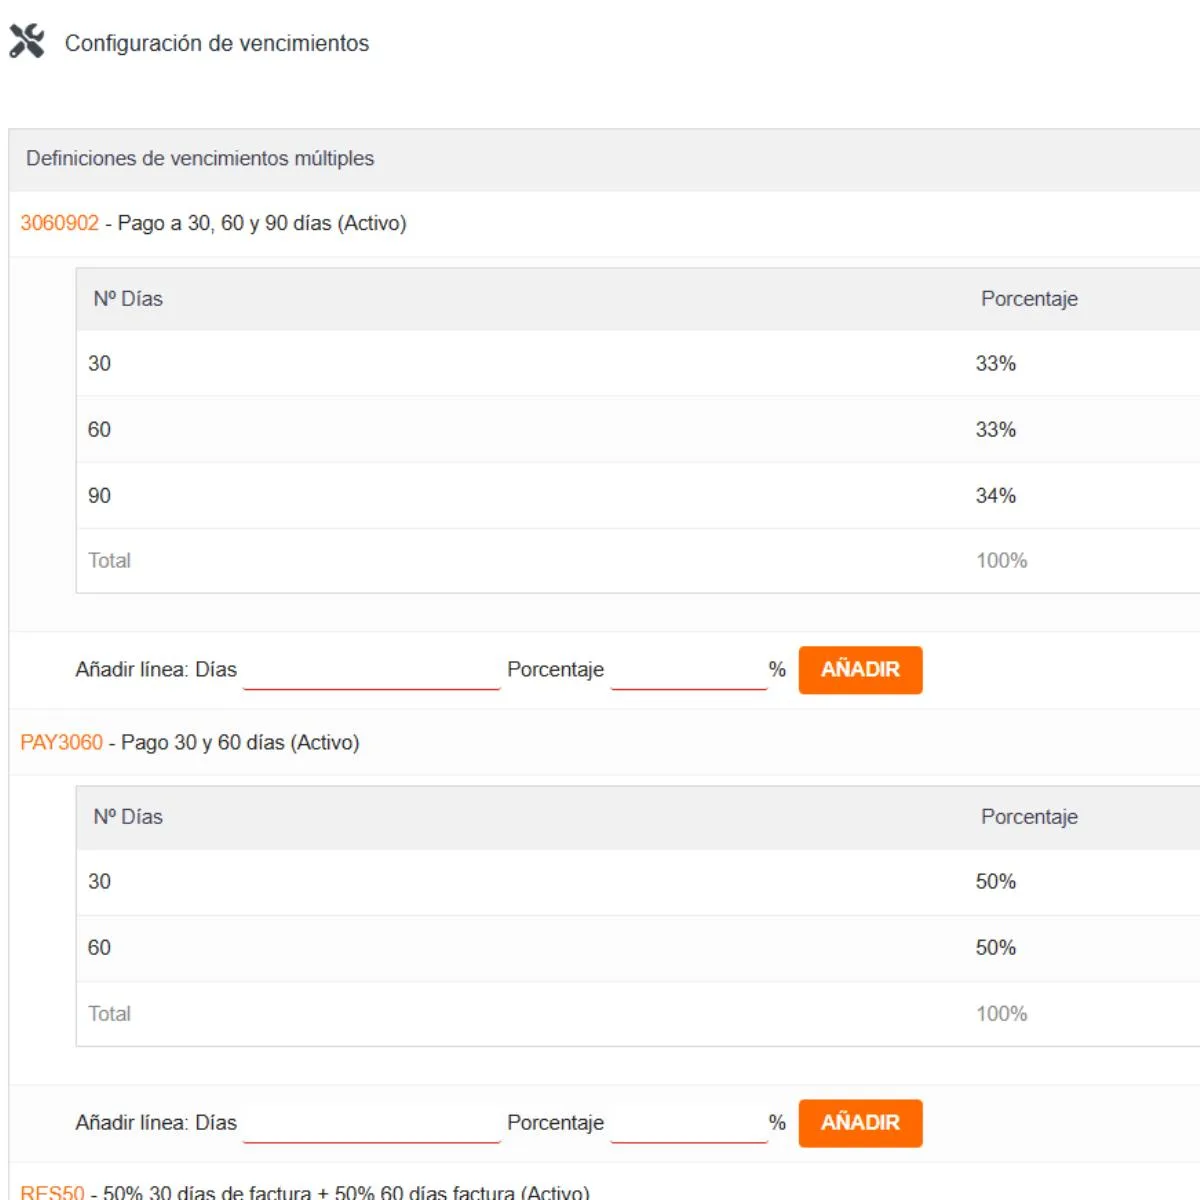Focus the Porcentaje field under 3060902
This screenshot has height=1200, width=1200.
click(689, 670)
